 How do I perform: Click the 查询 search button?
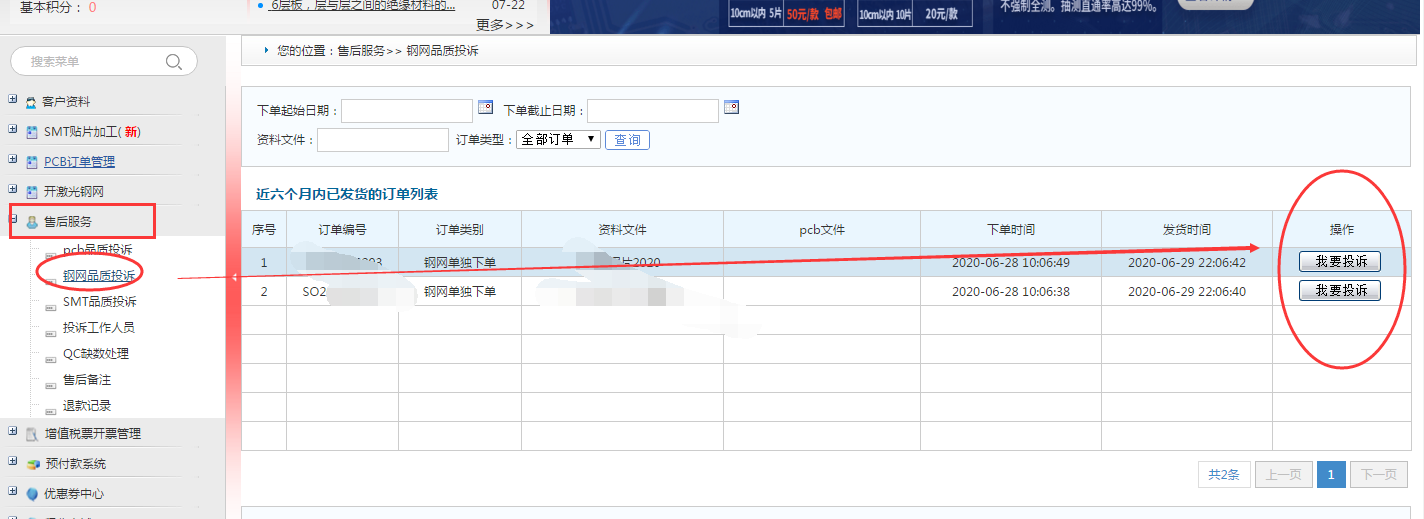click(627, 140)
